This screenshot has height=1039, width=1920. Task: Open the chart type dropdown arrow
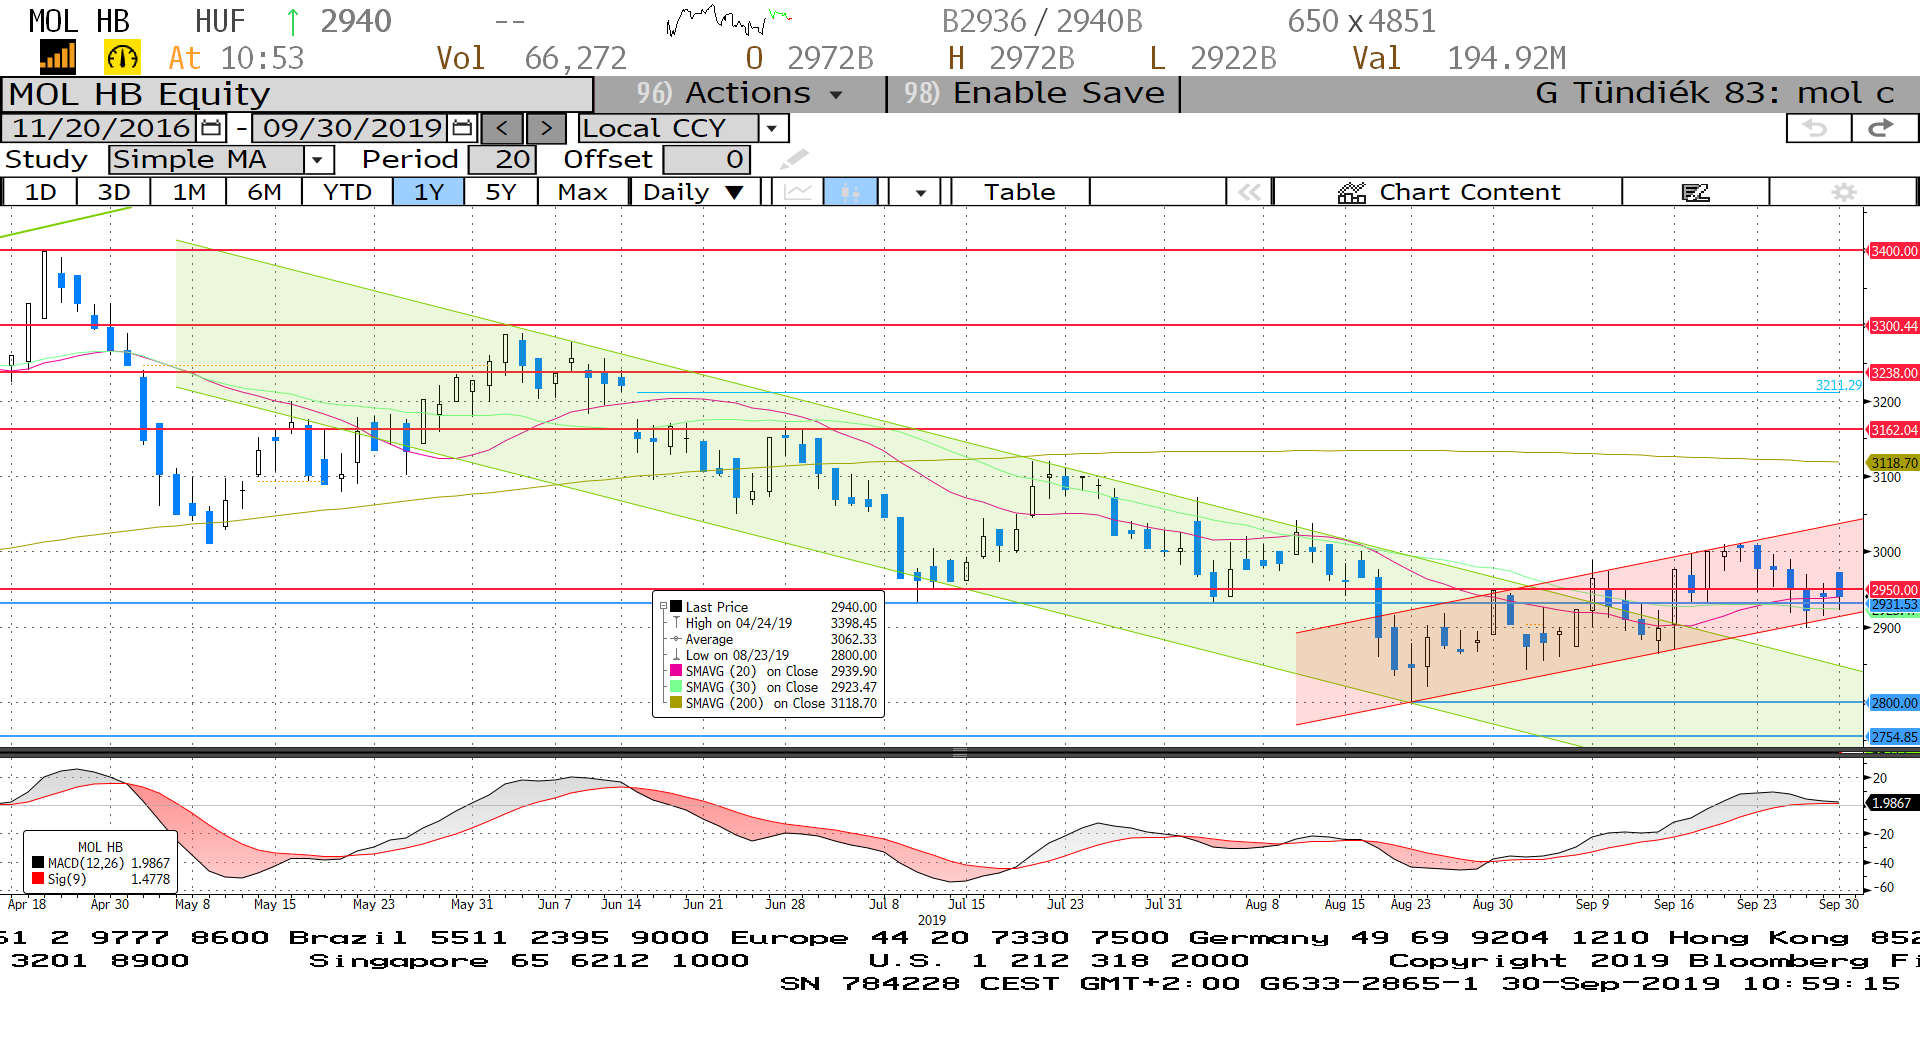coord(920,192)
